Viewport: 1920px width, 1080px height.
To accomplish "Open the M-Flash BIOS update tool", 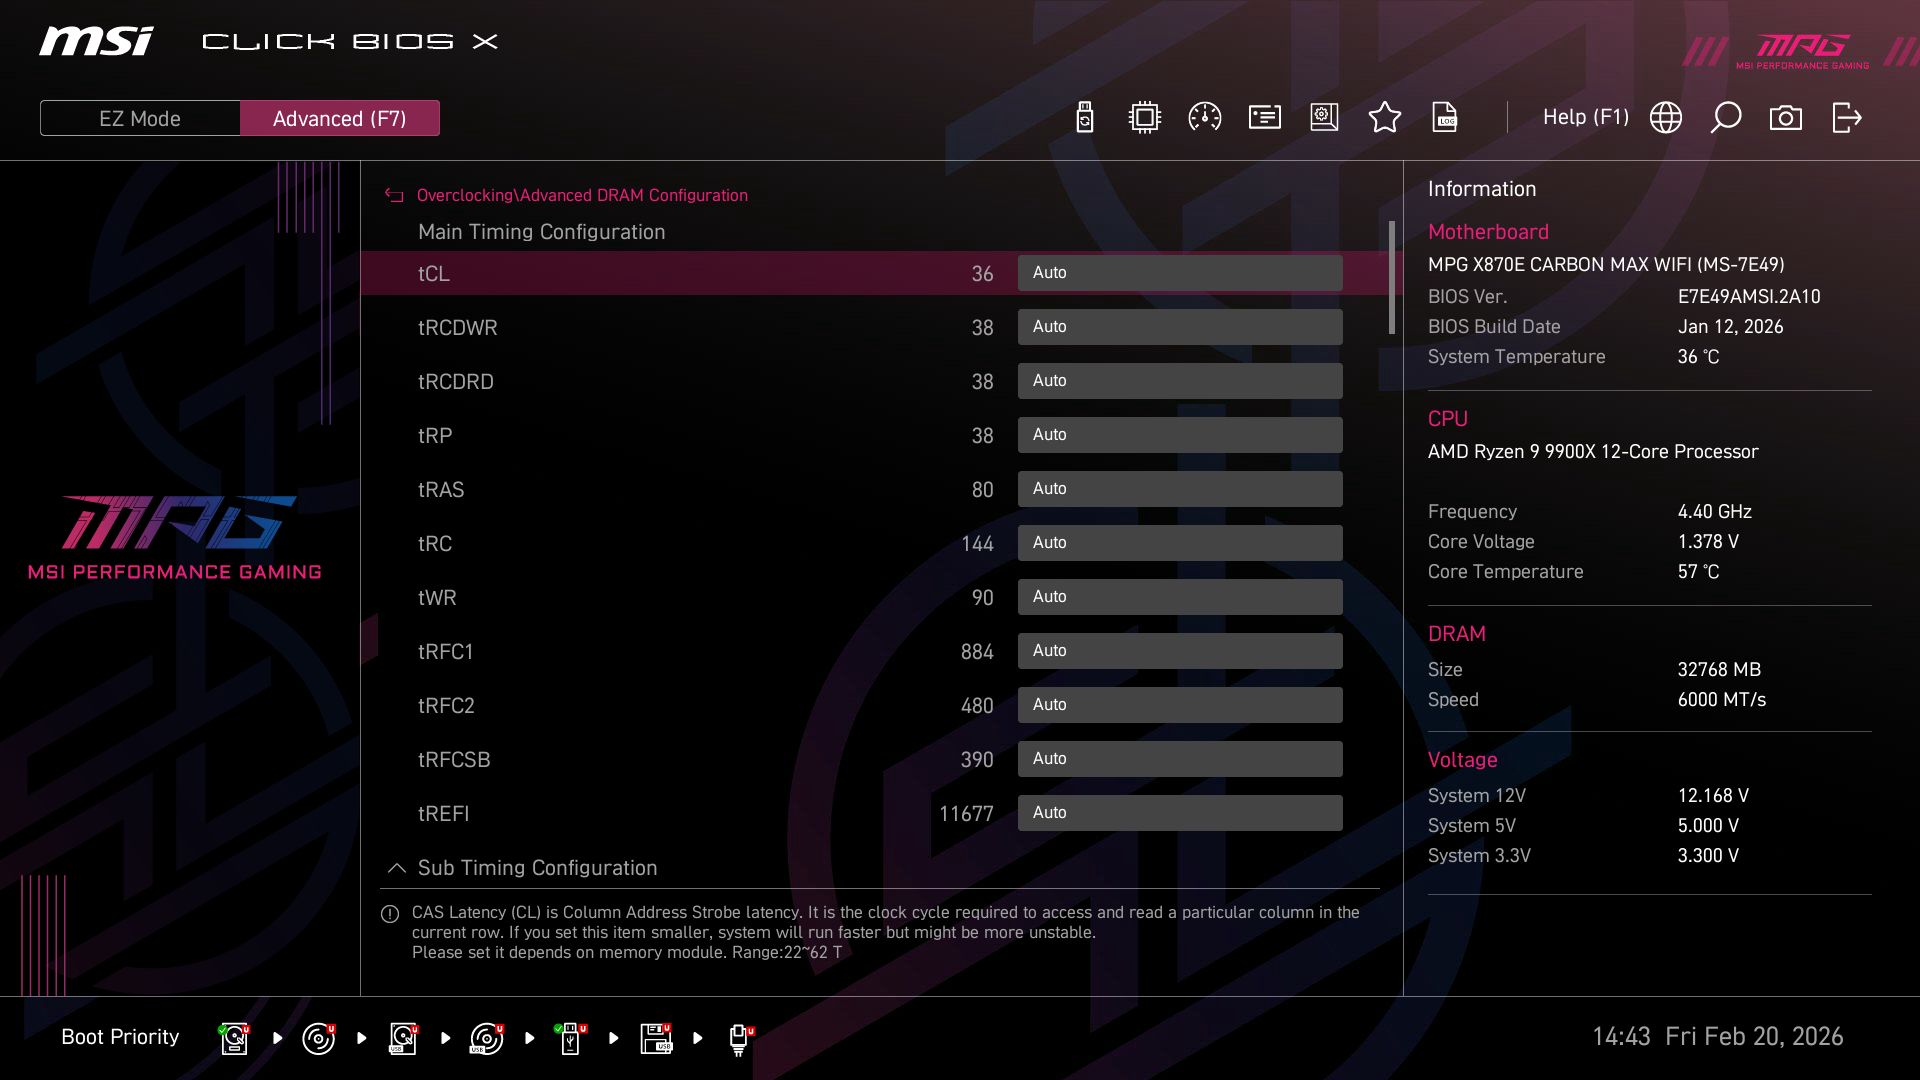I will pos(1084,117).
